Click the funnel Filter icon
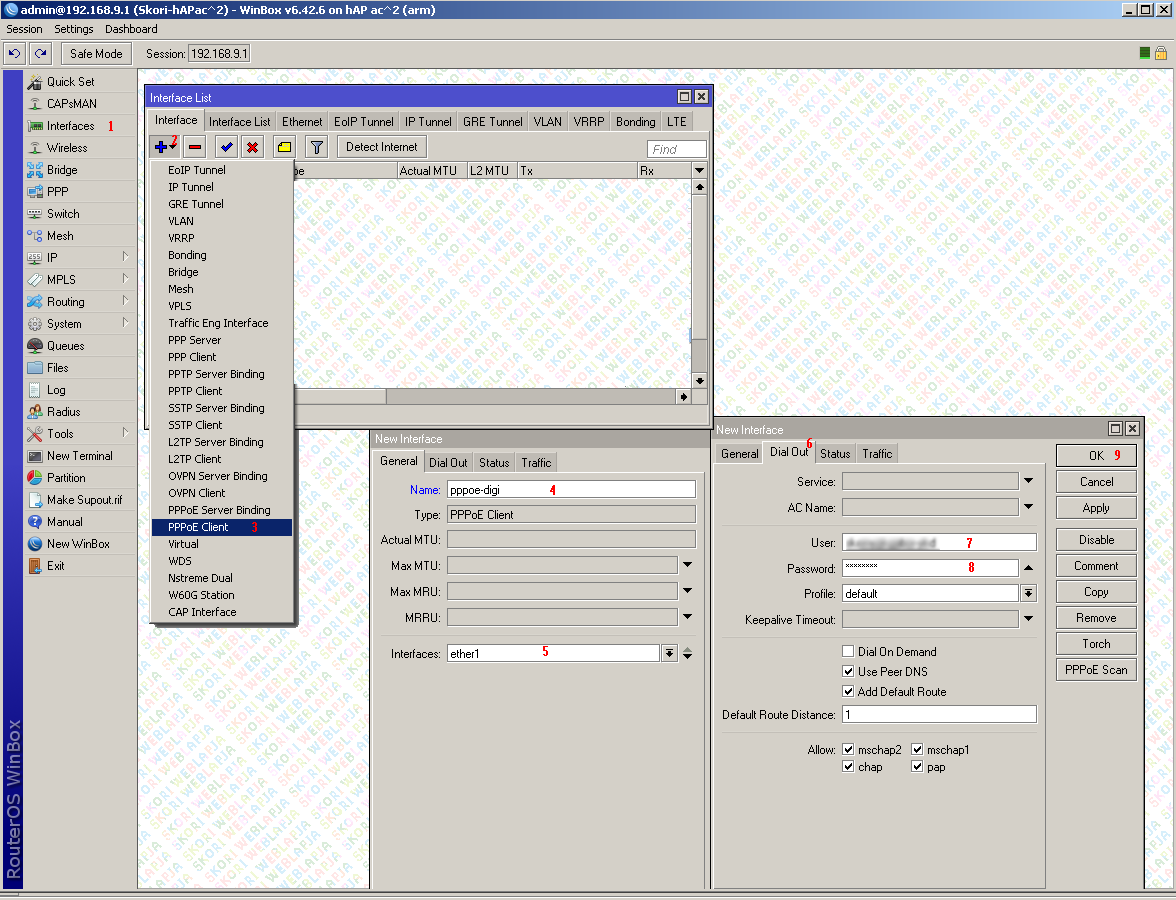The image size is (1176, 900). pos(316,147)
